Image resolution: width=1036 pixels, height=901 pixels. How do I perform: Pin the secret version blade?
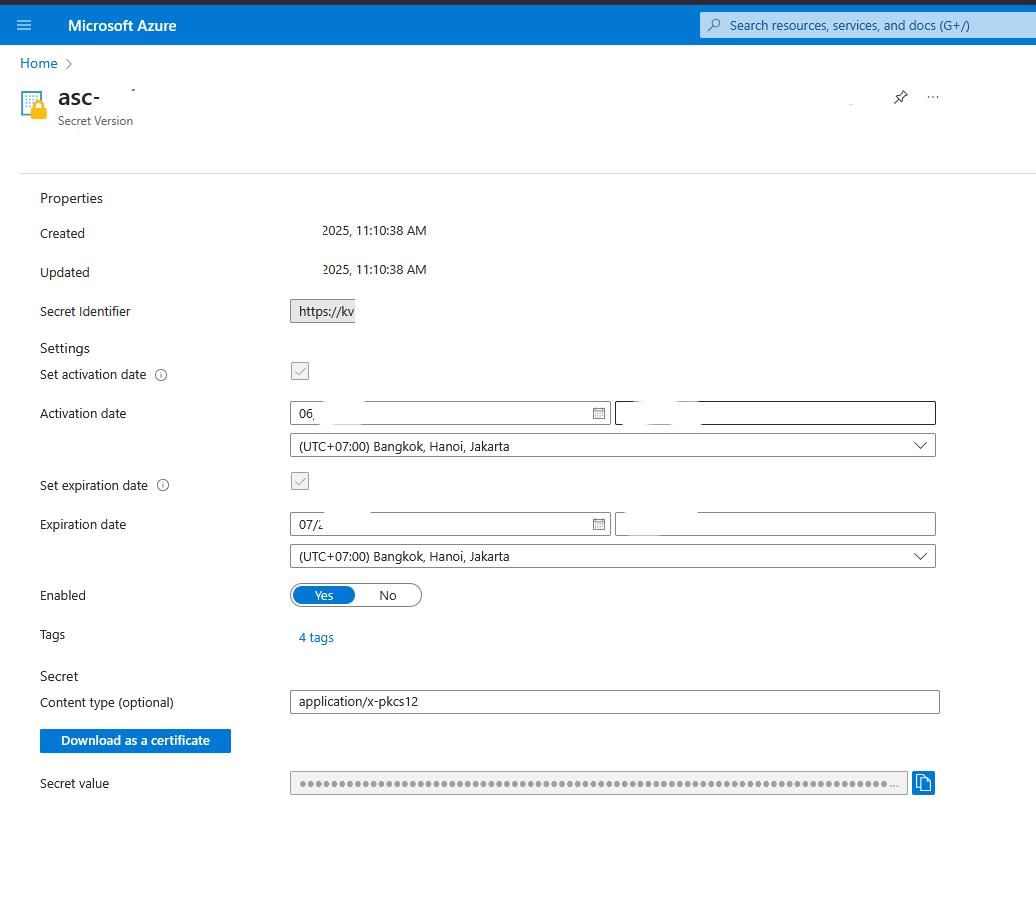coord(901,97)
